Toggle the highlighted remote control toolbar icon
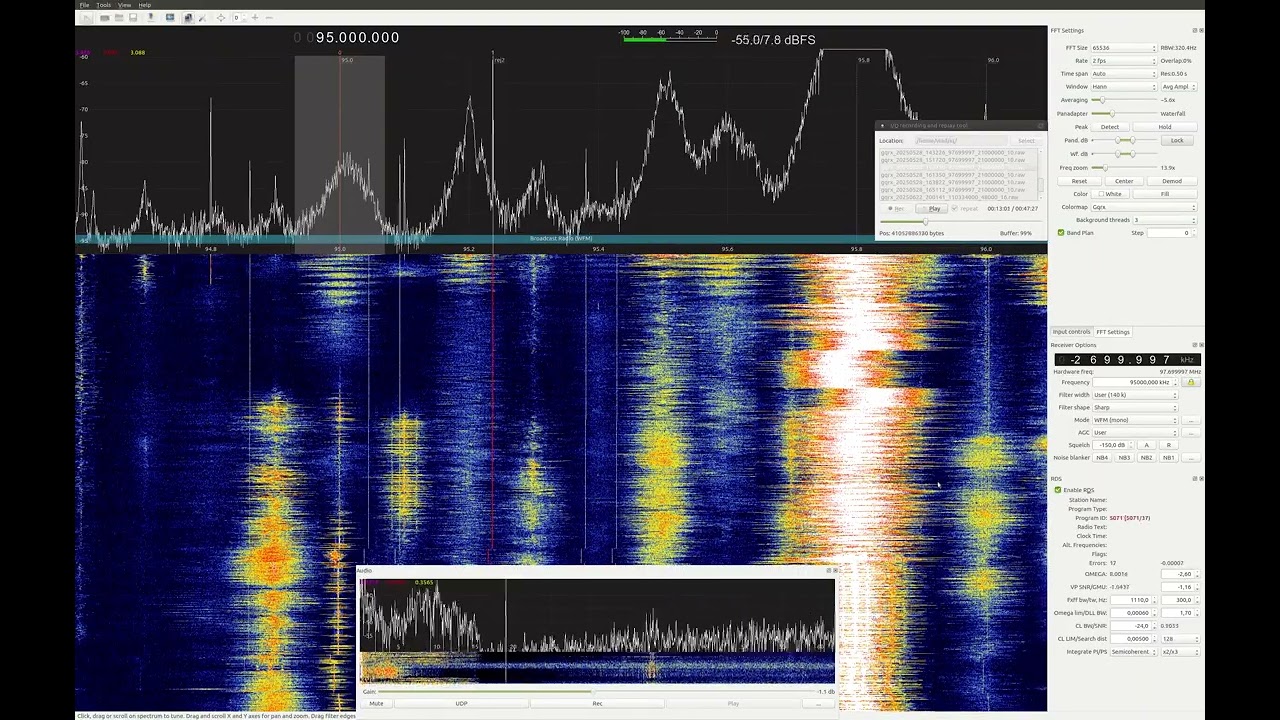The width and height of the screenshot is (1280, 720). [x=188, y=18]
